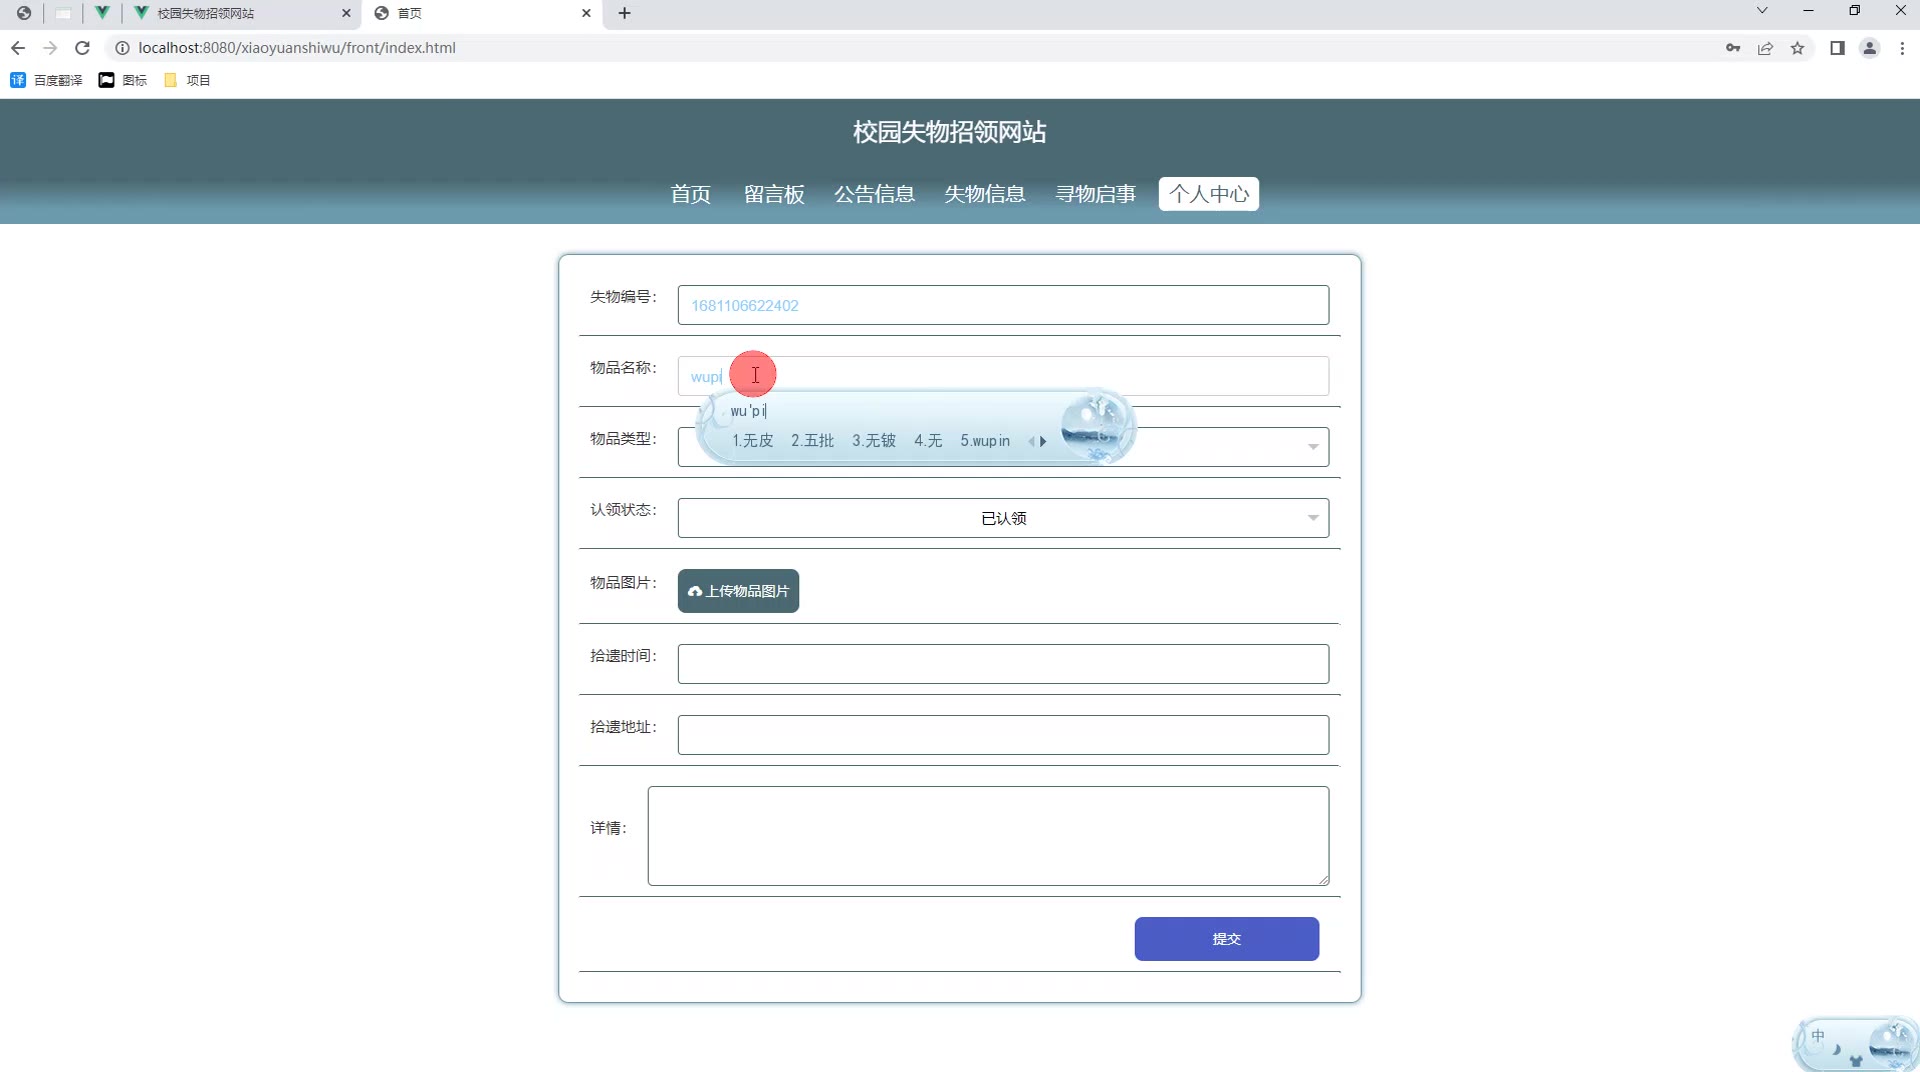Close the 校园失物招领网站 tab

pos(346,13)
